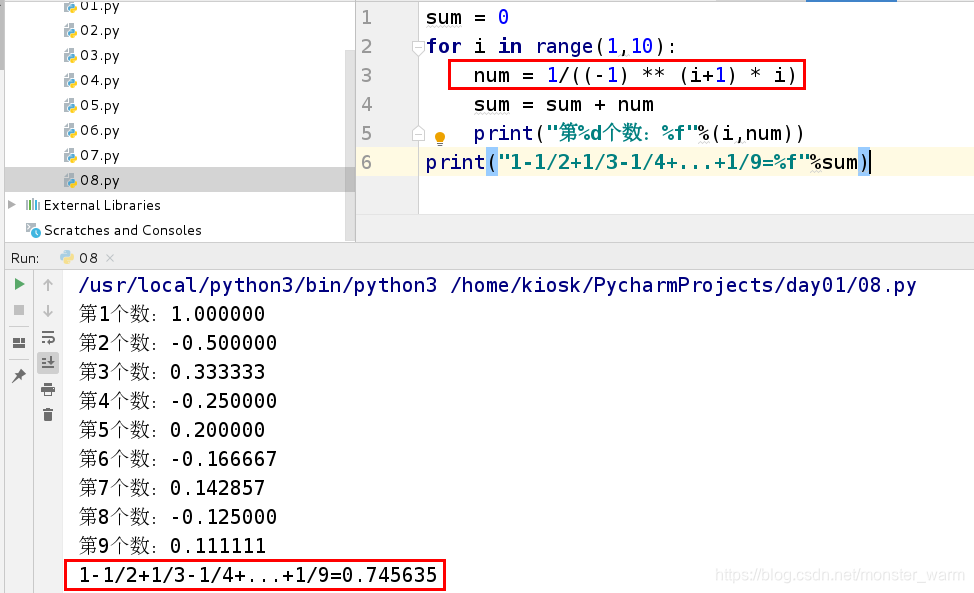Click output line '第8个数: -0.125000'
The height and width of the screenshot is (593, 974).
(x=178, y=517)
